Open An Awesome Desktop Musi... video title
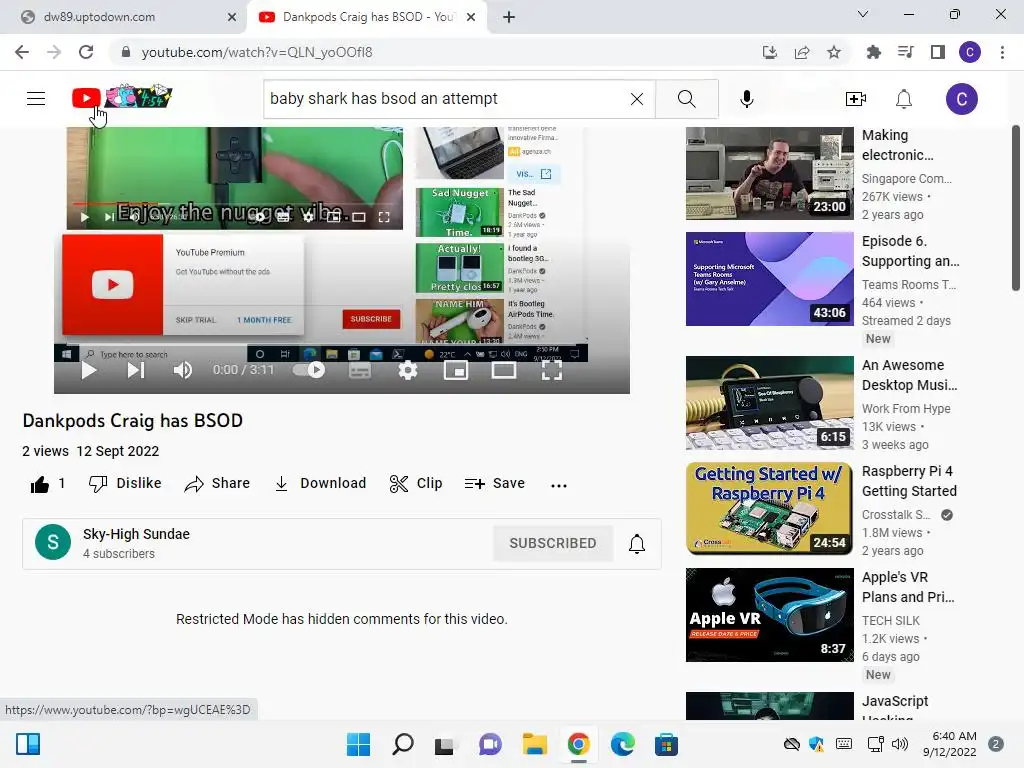The image size is (1024, 768). (909, 375)
